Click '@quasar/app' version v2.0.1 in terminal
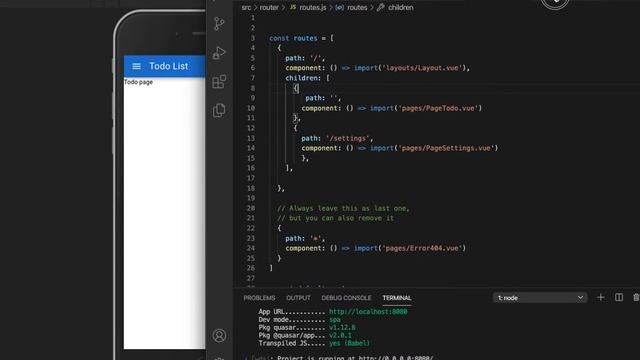Viewport: 640px width, 360px height. click(340, 336)
